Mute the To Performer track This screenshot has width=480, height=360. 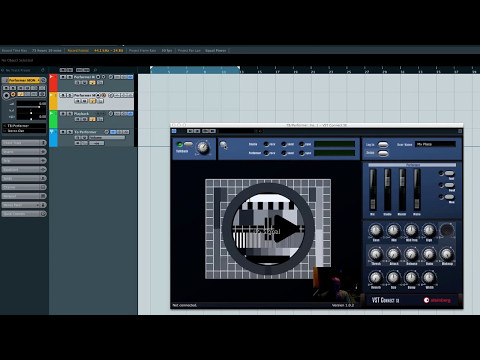(63, 132)
